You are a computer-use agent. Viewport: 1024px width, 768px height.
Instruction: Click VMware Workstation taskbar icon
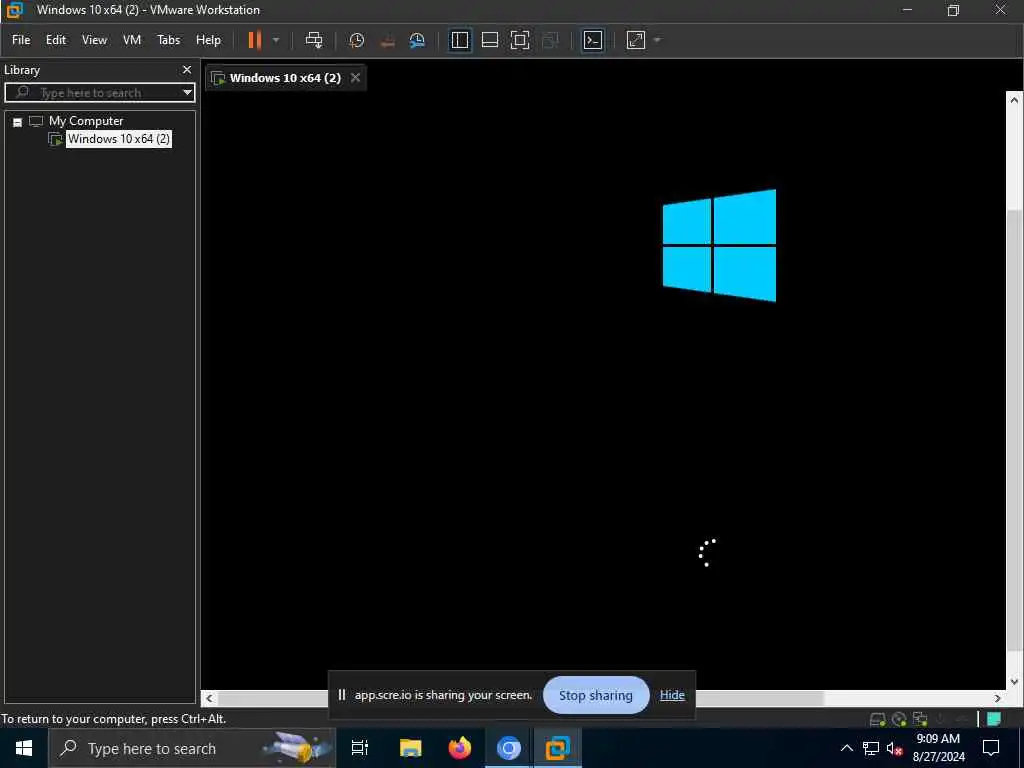(x=558, y=748)
